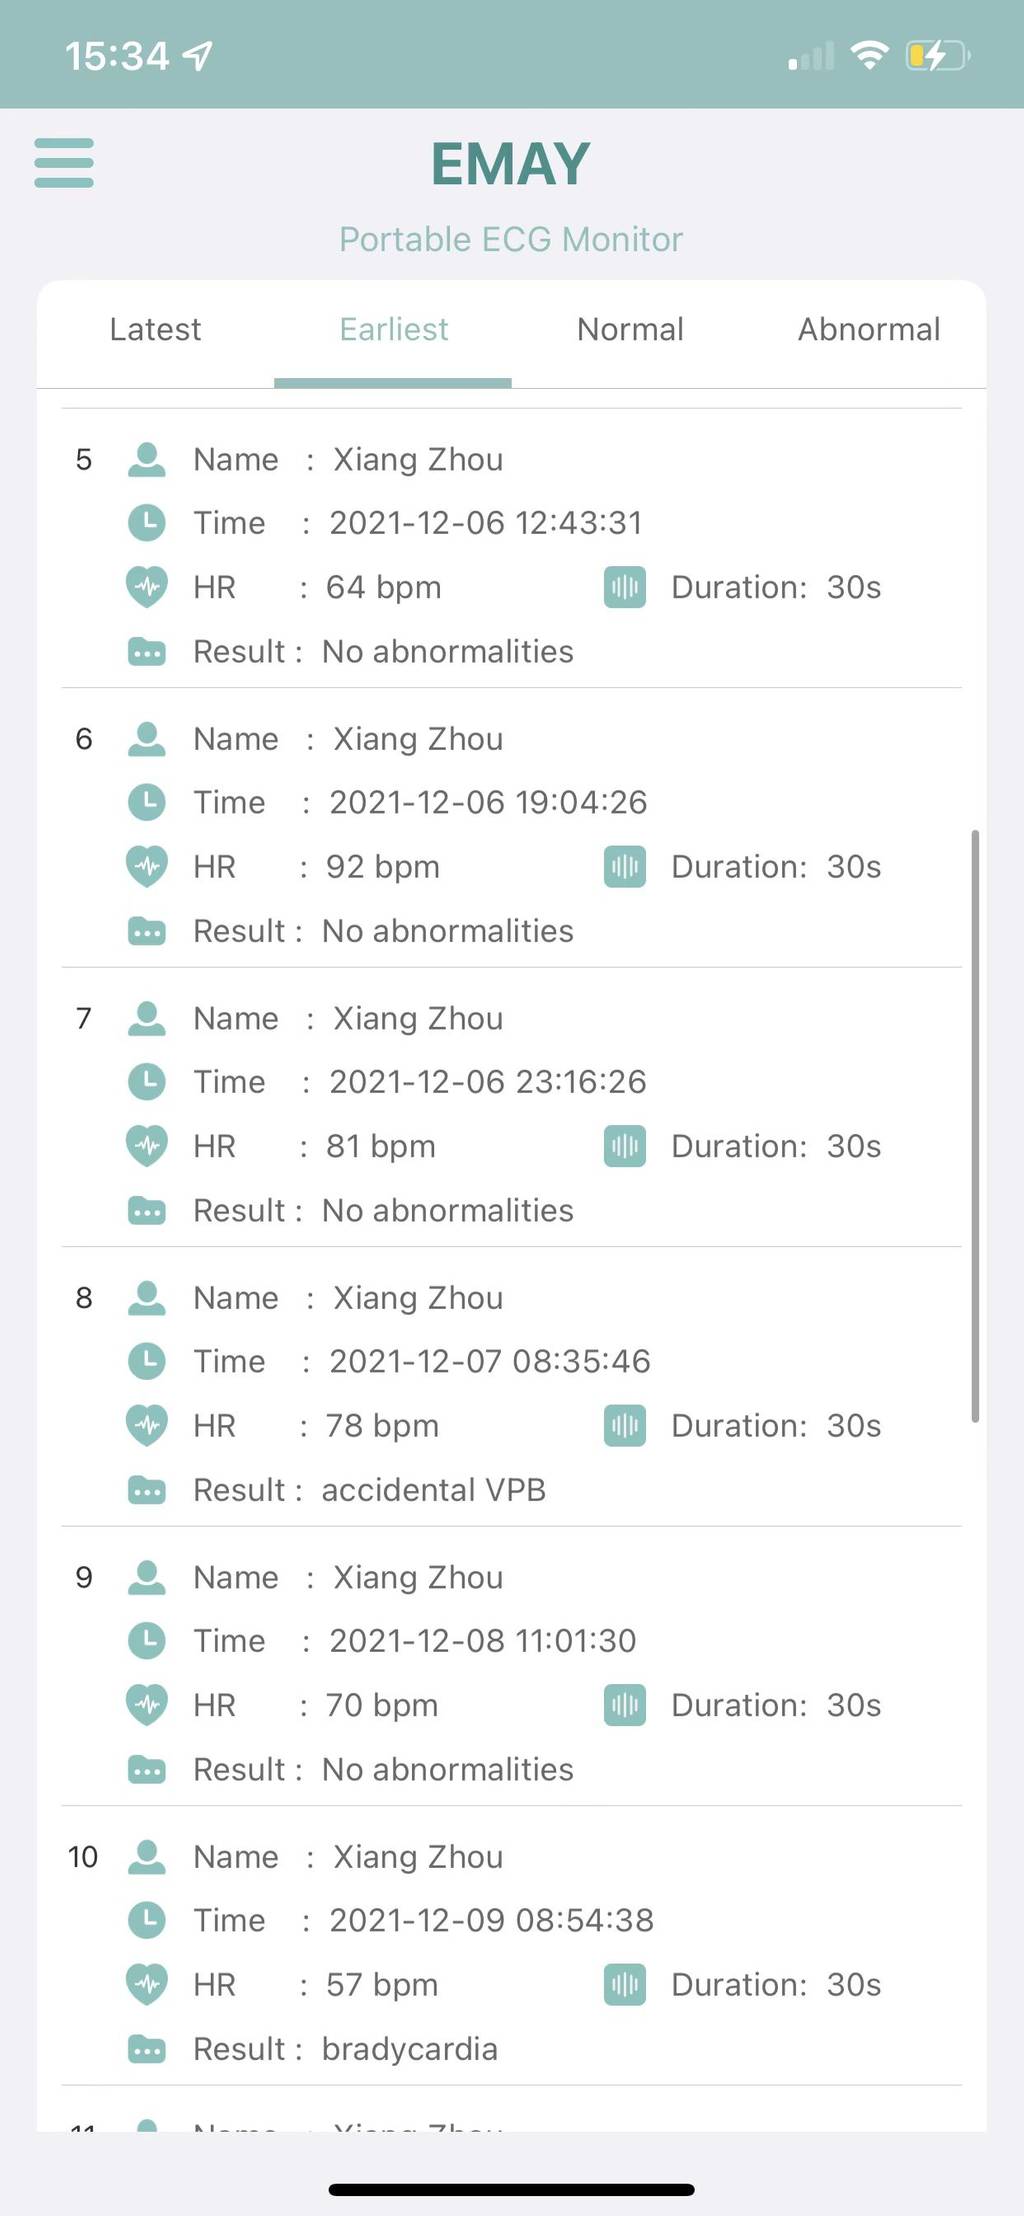The height and width of the screenshot is (2216, 1024).
Task: Tap the duration waveform icon of record 8
Action: pyautogui.click(x=625, y=1426)
